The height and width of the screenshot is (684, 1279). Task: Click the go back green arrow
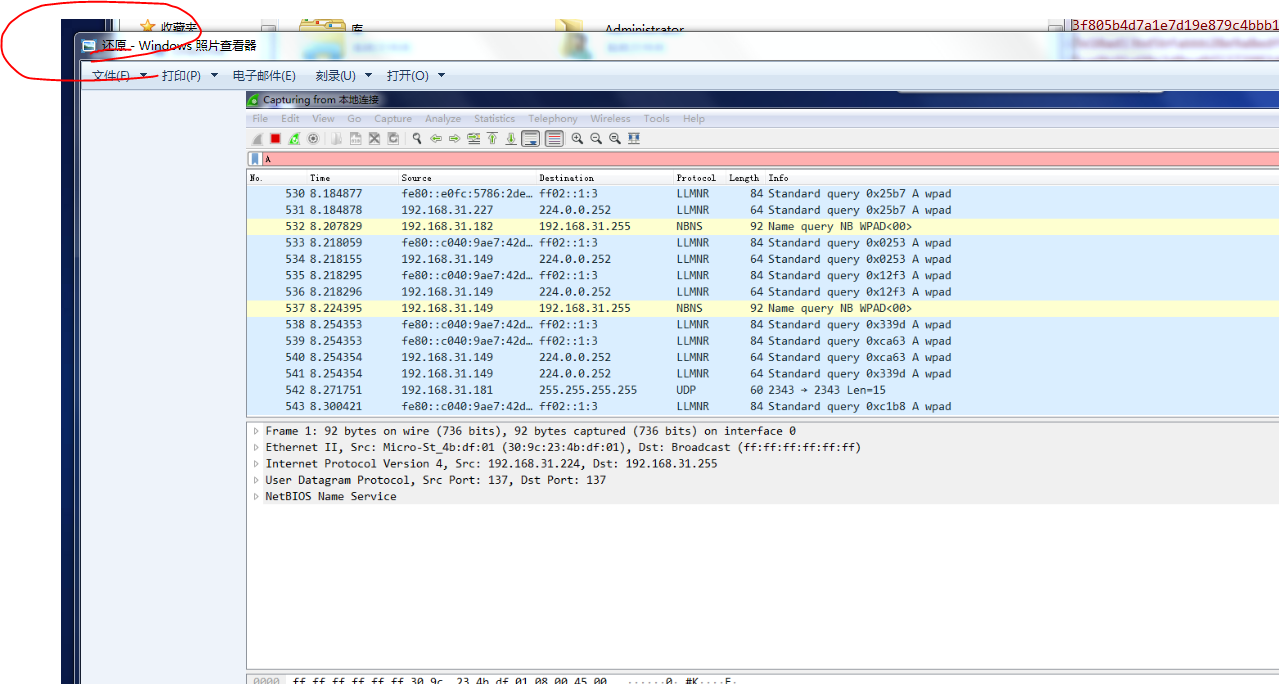click(x=436, y=139)
